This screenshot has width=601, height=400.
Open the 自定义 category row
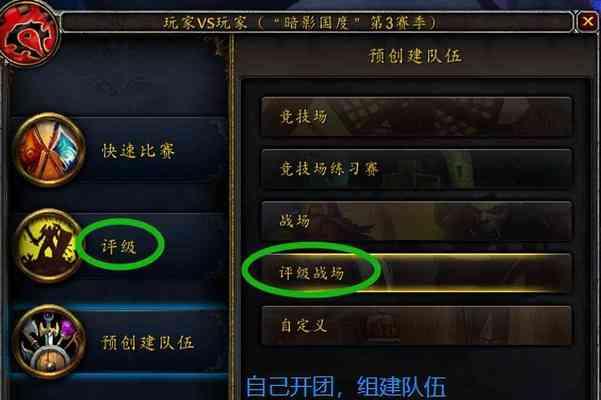pyautogui.click(x=417, y=326)
